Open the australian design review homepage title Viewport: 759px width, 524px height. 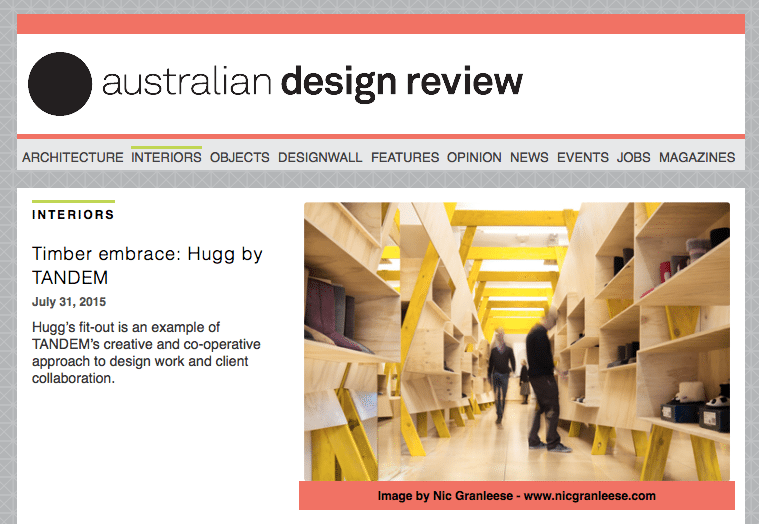tap(312, 83)
